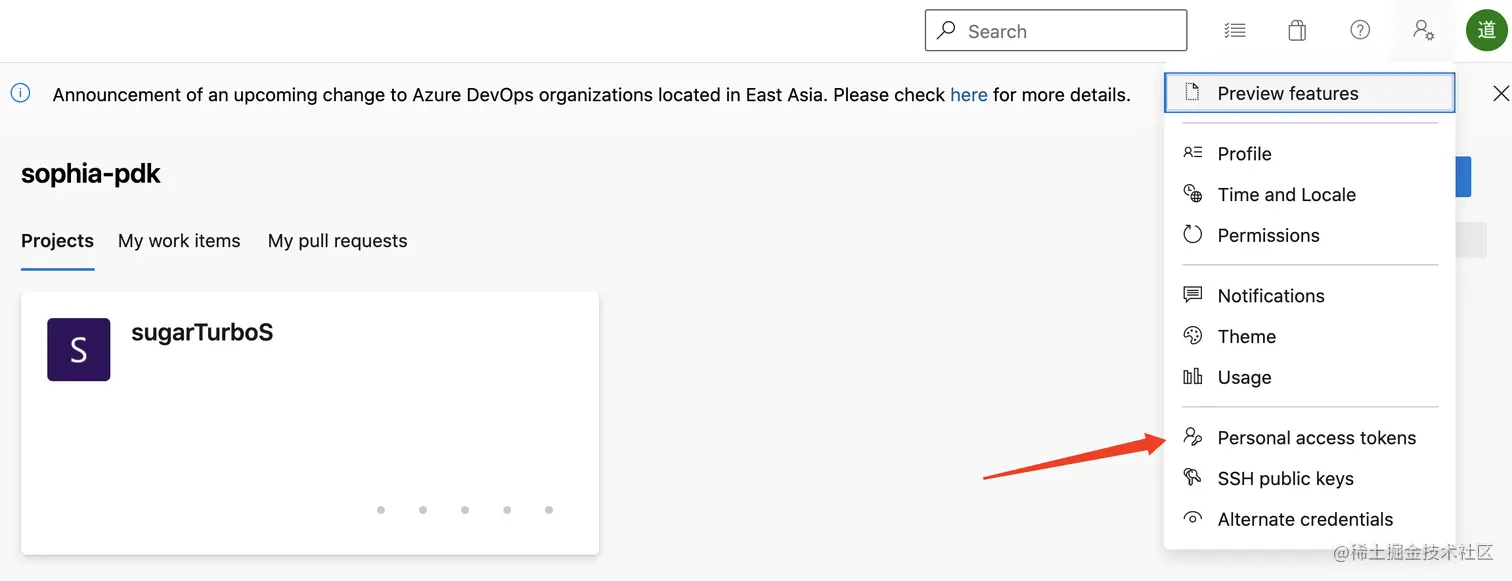The height and width of the screenshot is (581, 1512).
Task: Open the sugarTurboS purple S tile
Action: 78,349
